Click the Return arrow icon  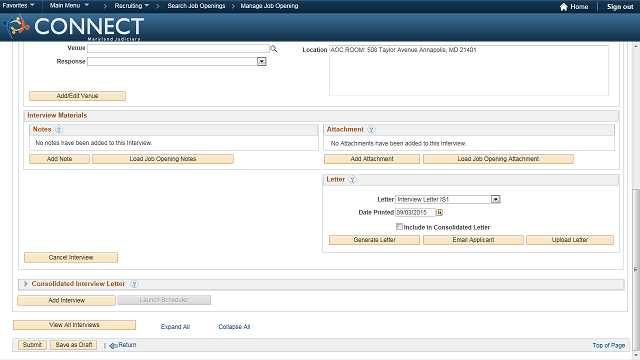pos(113,345)
